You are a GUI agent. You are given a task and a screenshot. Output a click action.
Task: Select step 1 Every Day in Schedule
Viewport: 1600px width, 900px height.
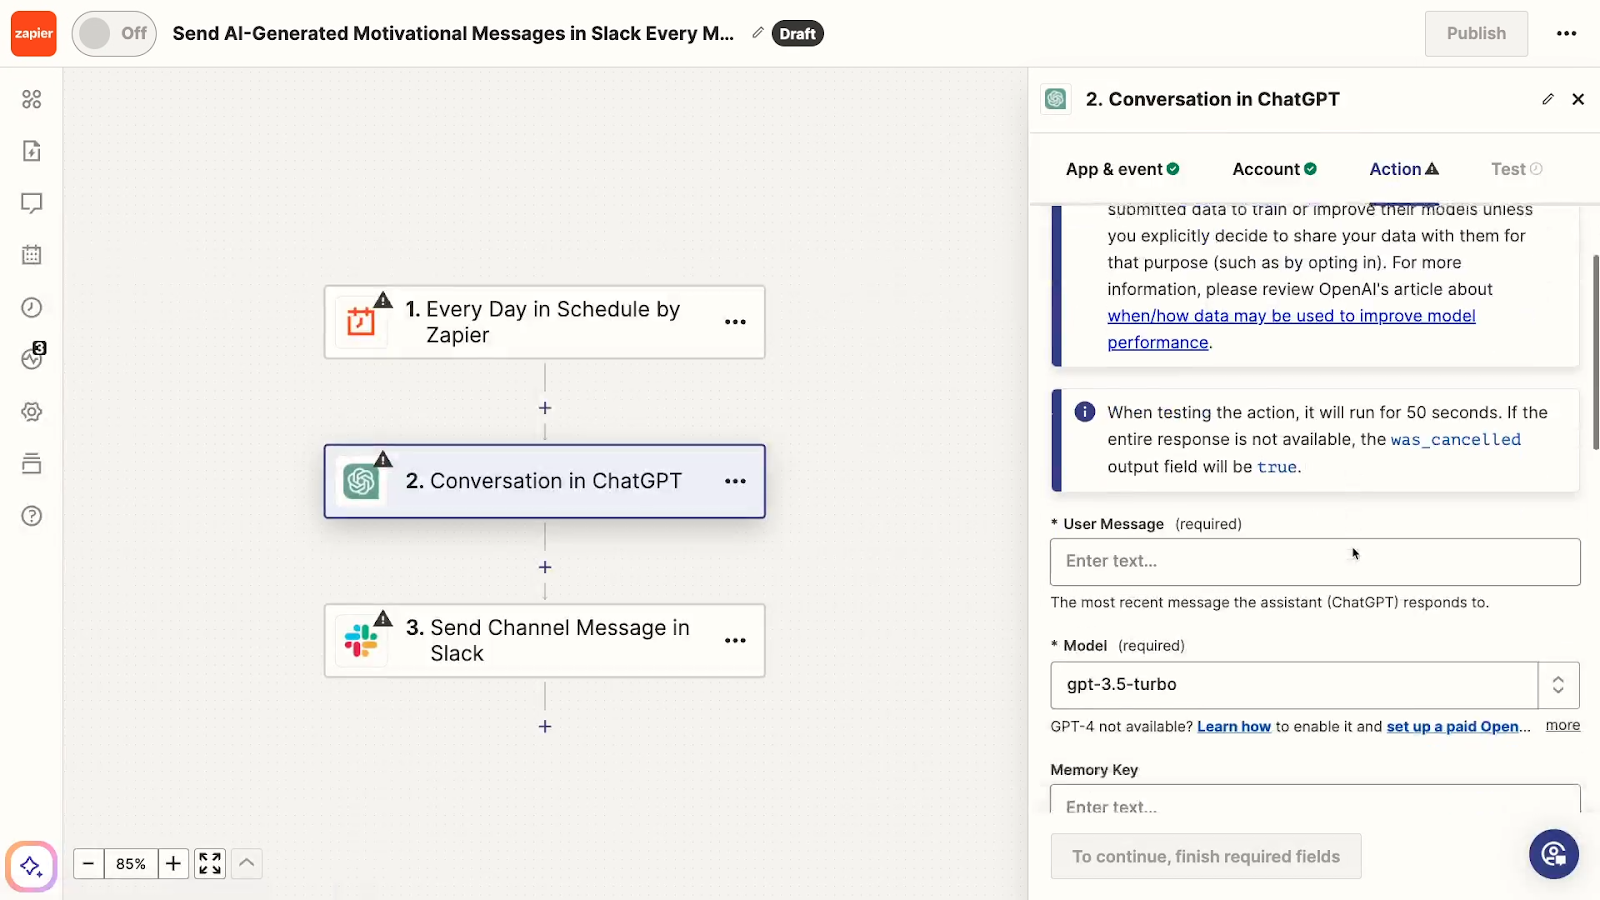pyautogui.click(x=545, y=322)
